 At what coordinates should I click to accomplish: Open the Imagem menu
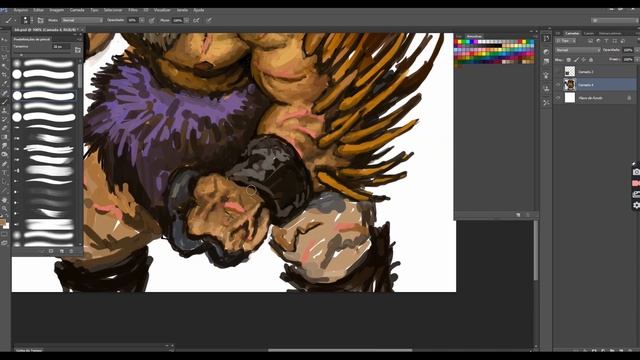(x=56, y=10)
